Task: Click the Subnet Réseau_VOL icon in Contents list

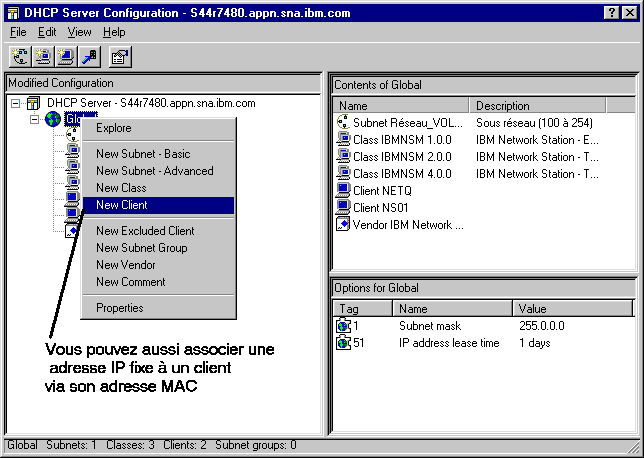Action: [343, 122]
